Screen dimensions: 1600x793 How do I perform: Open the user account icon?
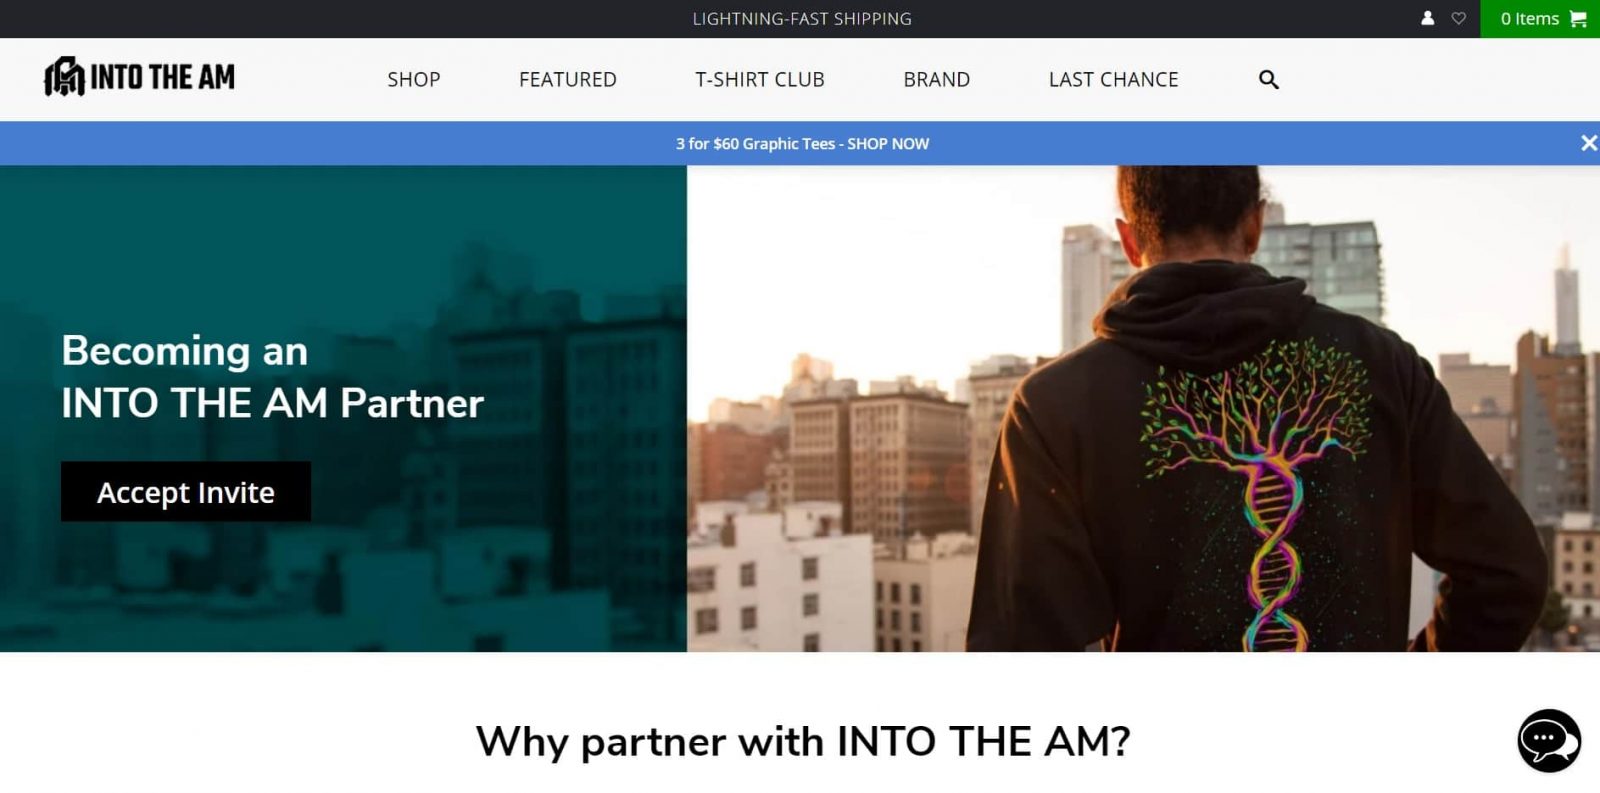click(x=1427, y=18)
